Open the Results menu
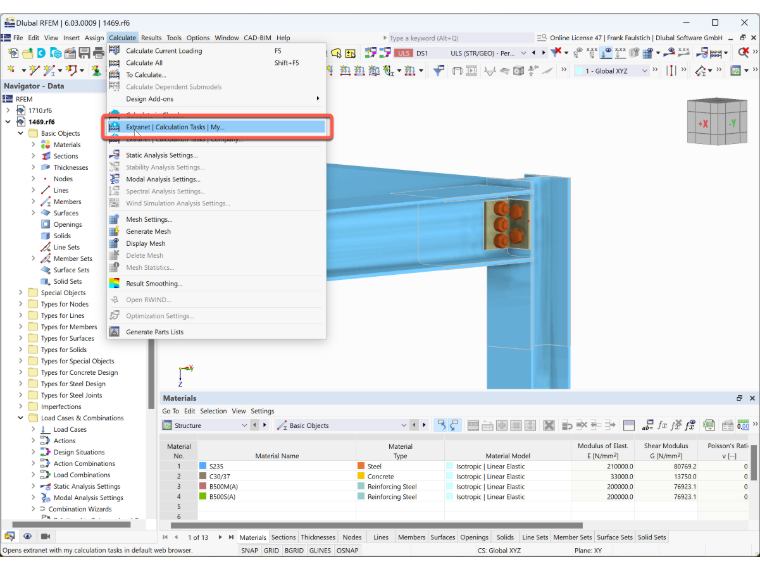 pos(151,38)
